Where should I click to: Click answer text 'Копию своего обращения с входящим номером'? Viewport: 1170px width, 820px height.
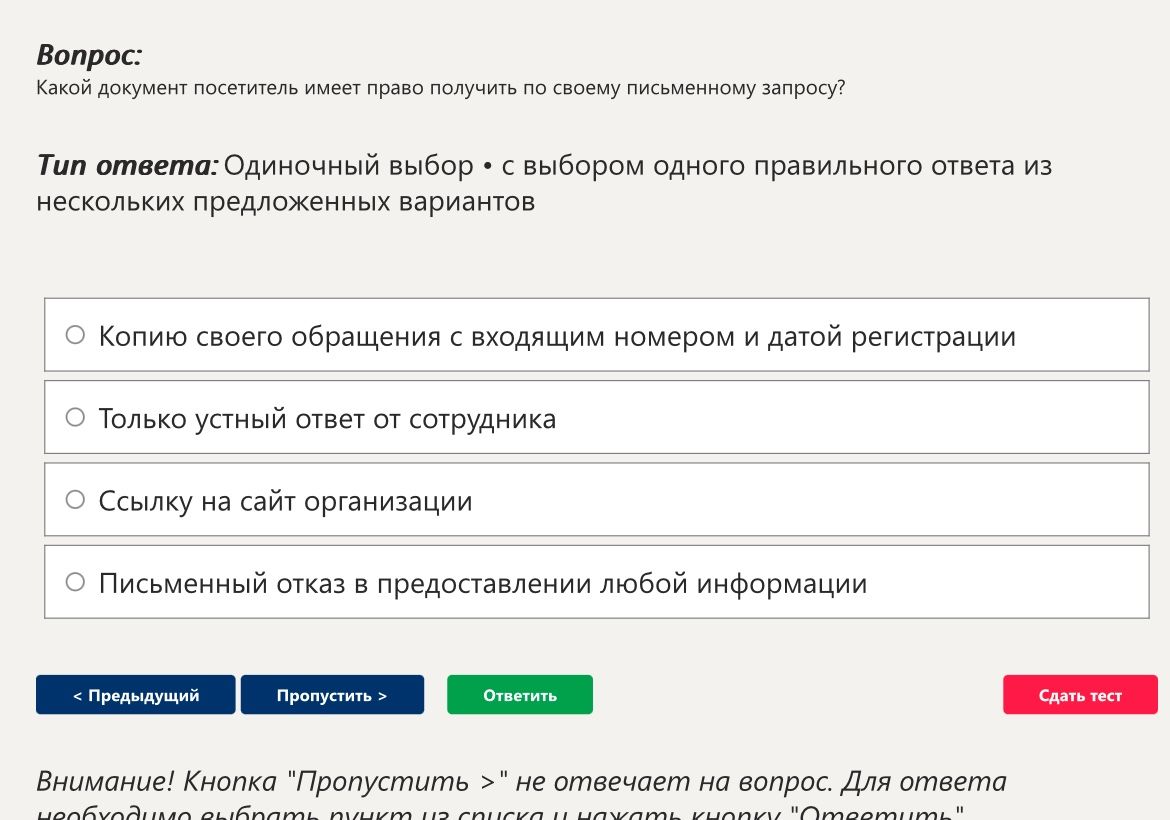[x=417, y=337]
